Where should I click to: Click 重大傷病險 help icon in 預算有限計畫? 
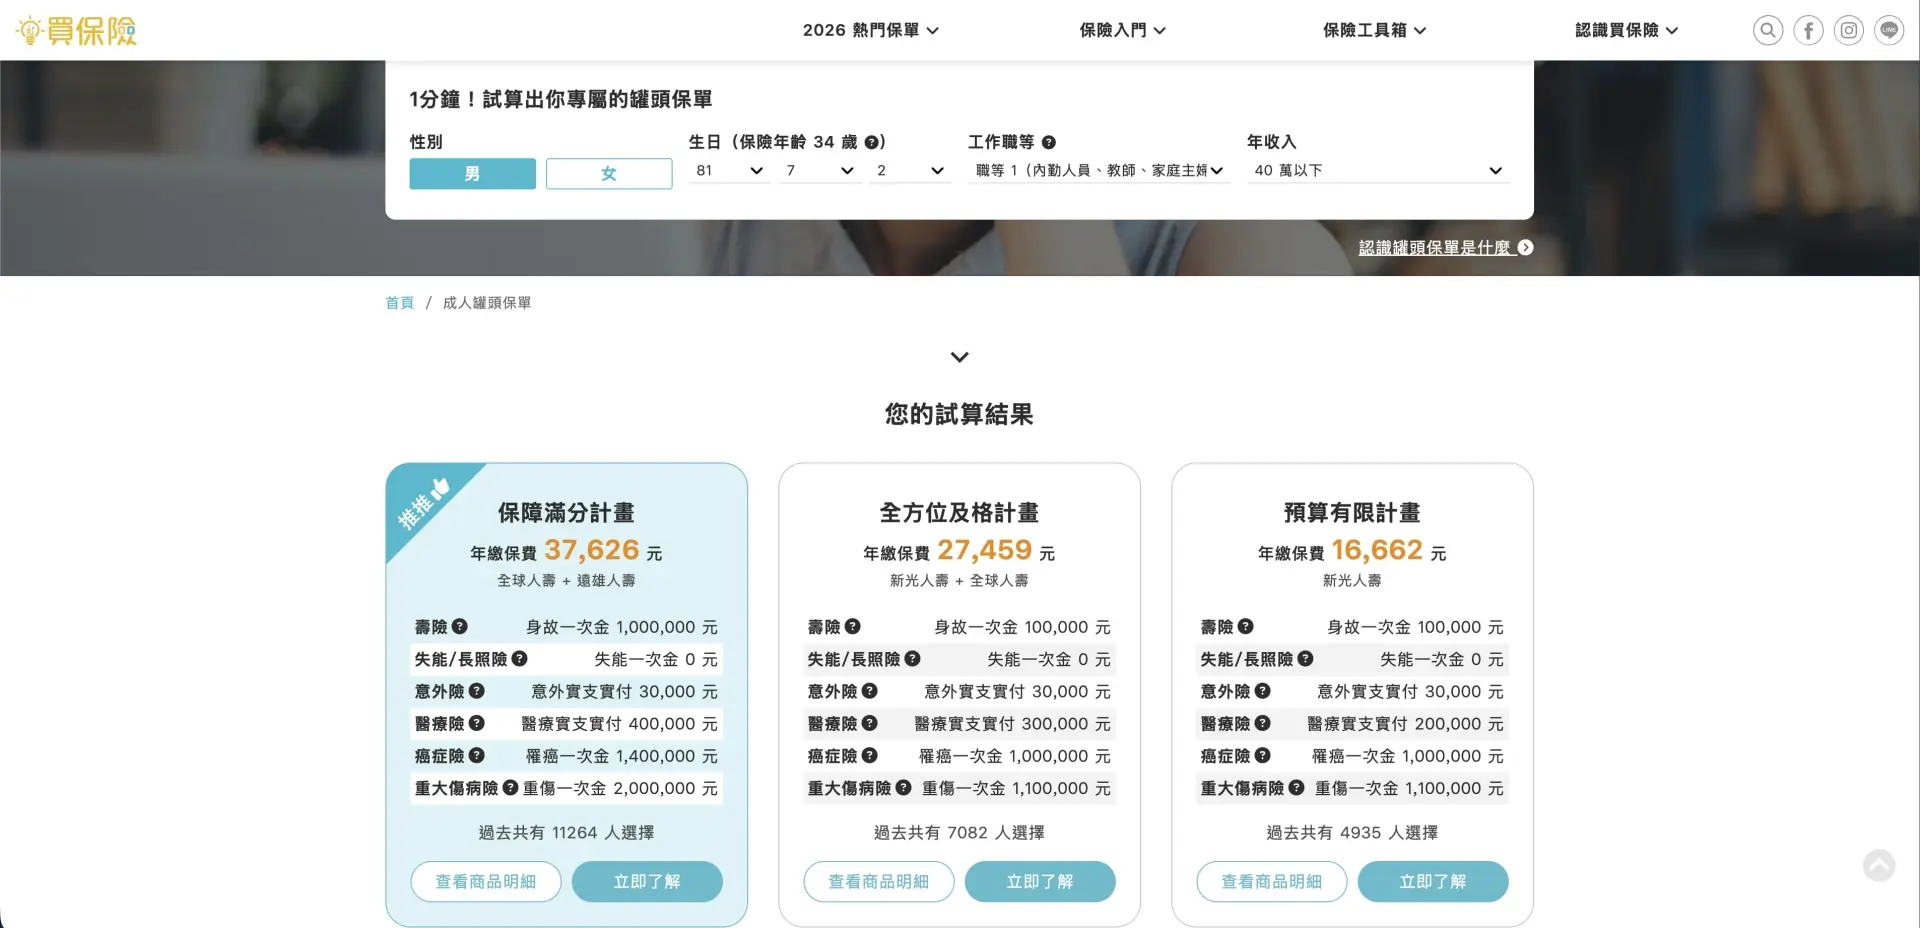tap(1297, 787)
